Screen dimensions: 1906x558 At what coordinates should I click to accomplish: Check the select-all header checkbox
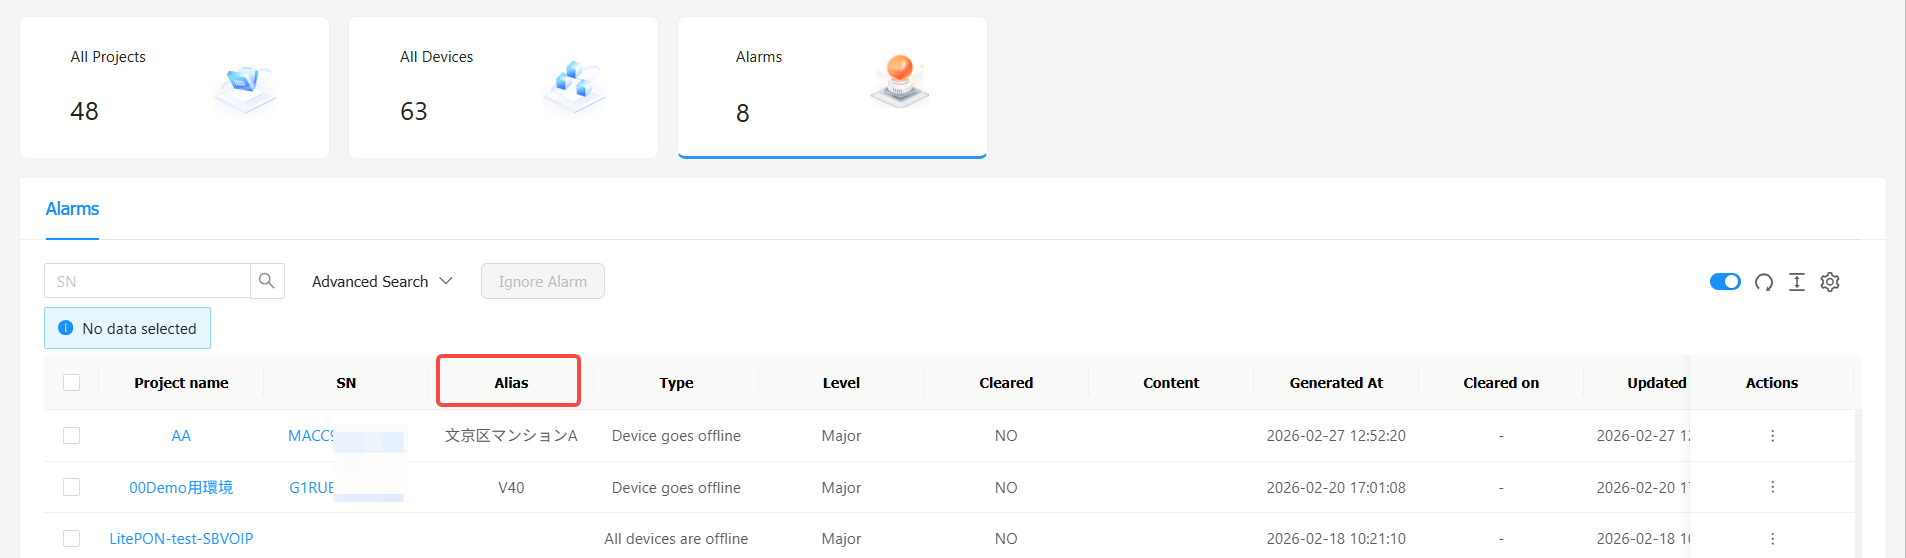coord(71,383)
